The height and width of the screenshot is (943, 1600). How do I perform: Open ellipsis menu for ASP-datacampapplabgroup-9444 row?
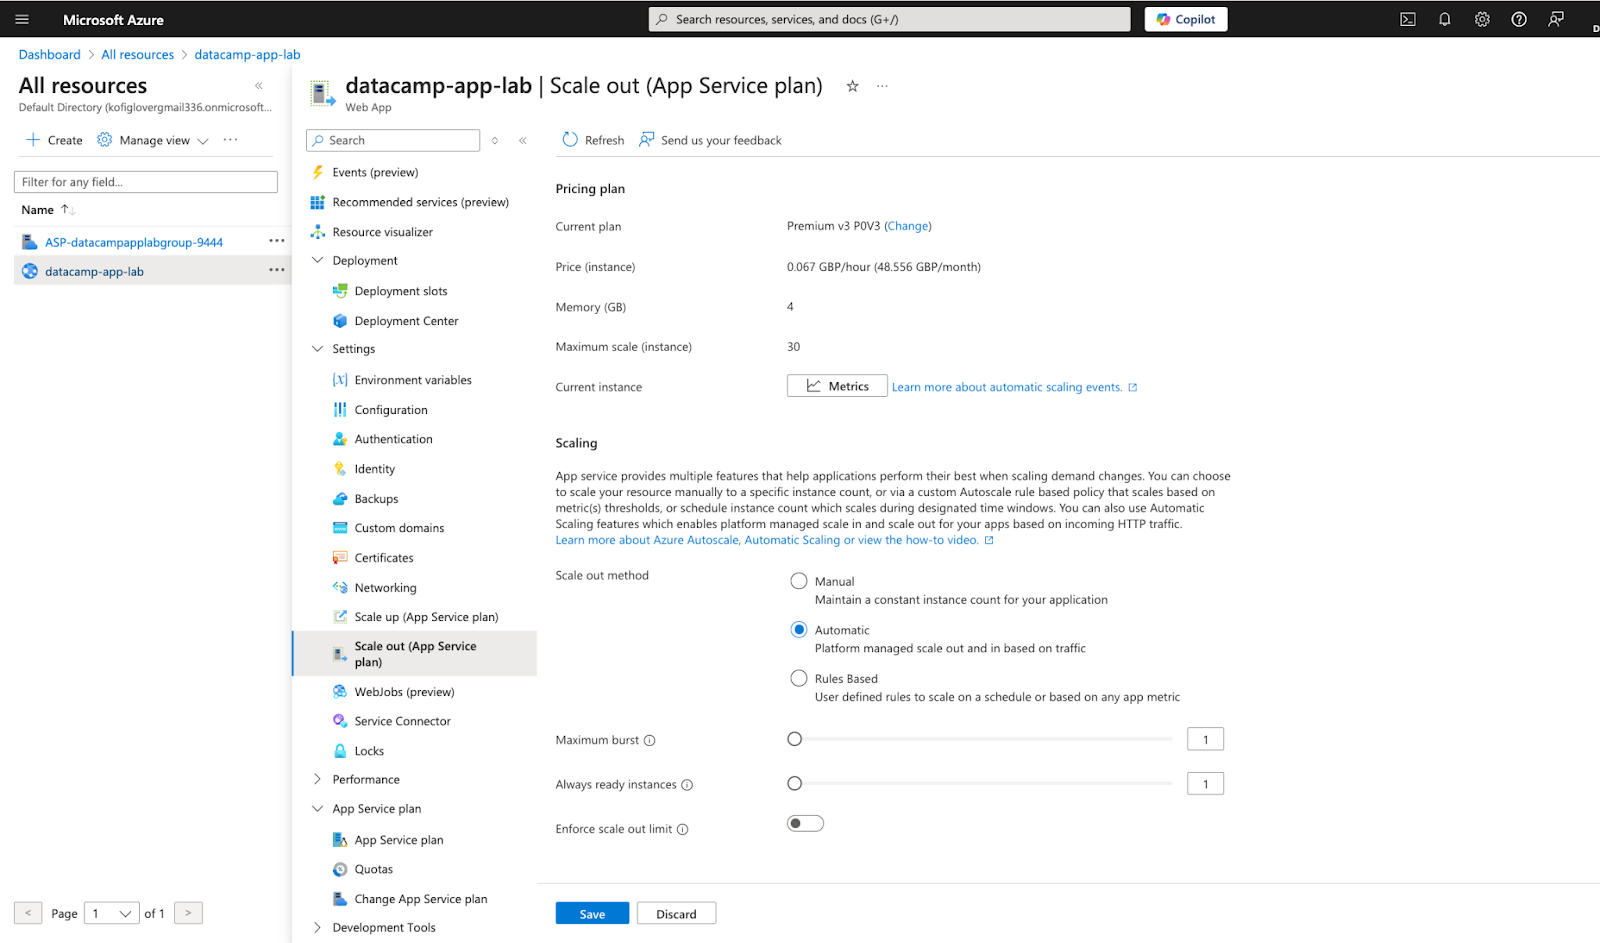[x=277, y=241]
